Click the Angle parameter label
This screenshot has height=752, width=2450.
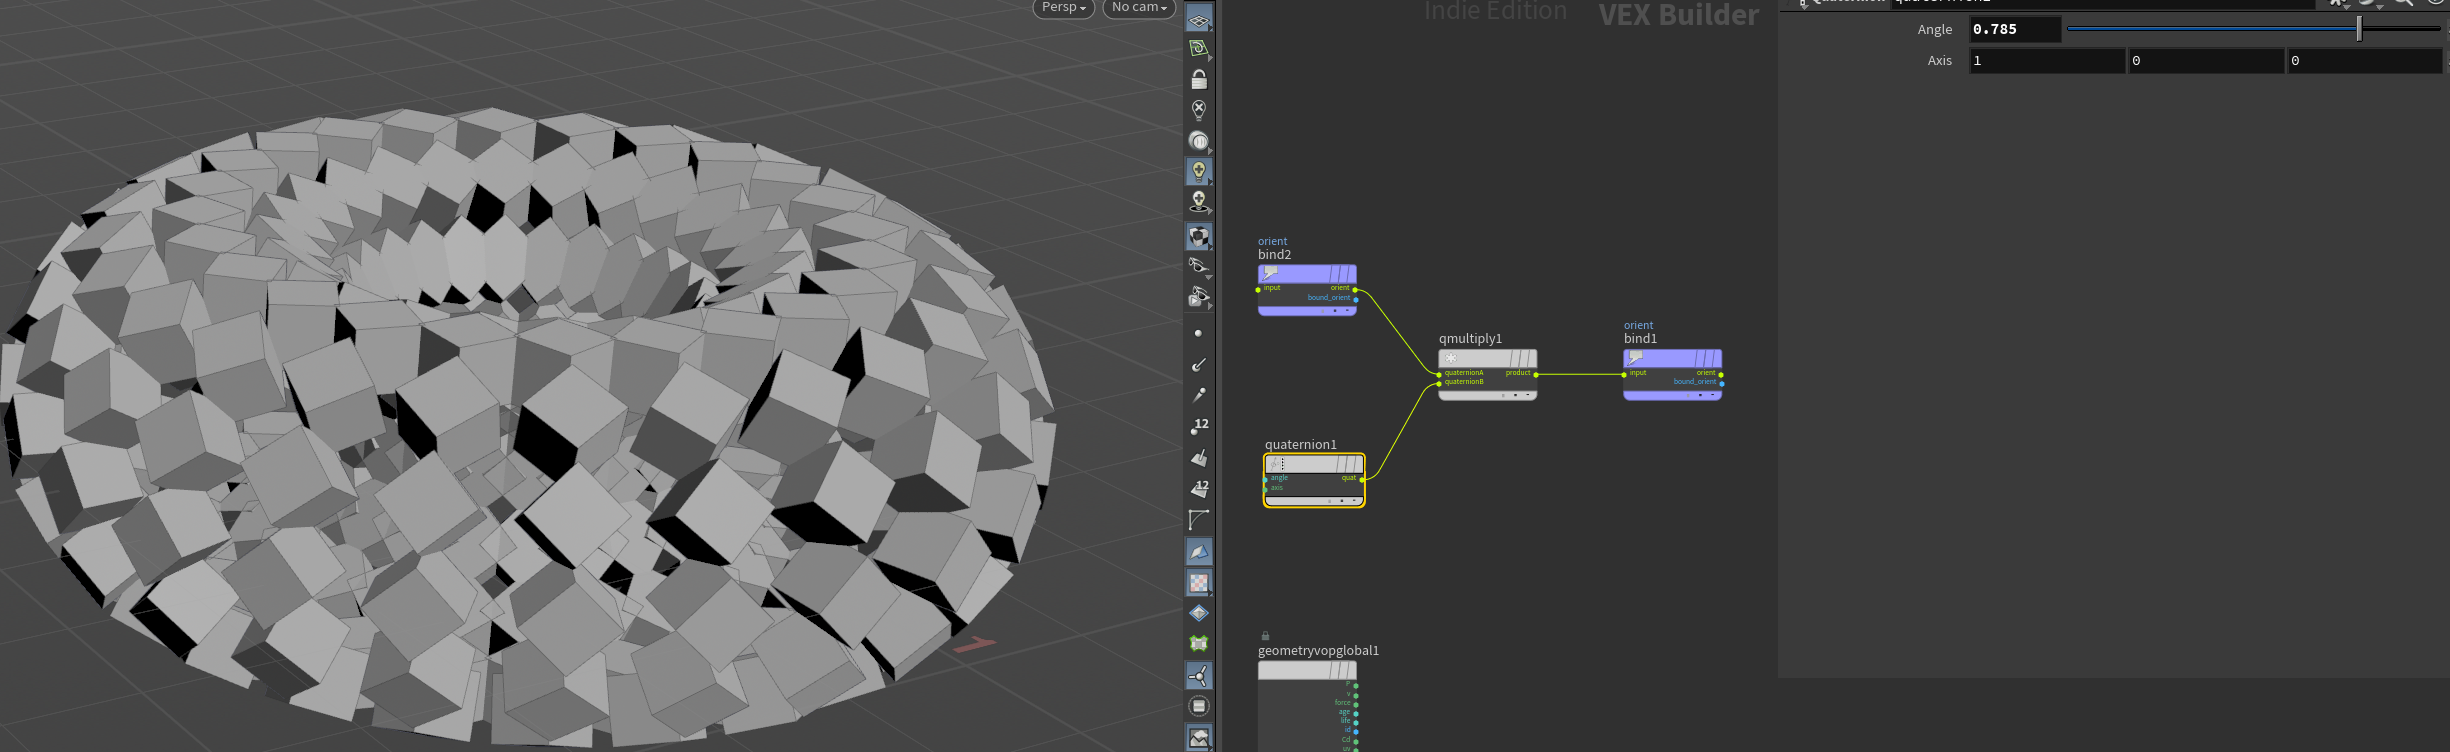pyautogui.click(x=1935, y=30)
